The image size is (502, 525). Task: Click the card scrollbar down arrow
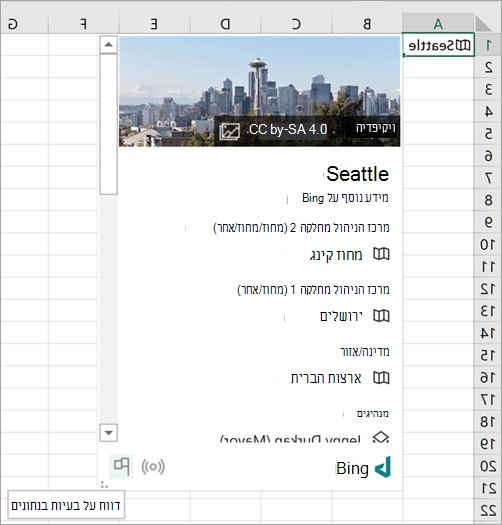coord(109,433)
